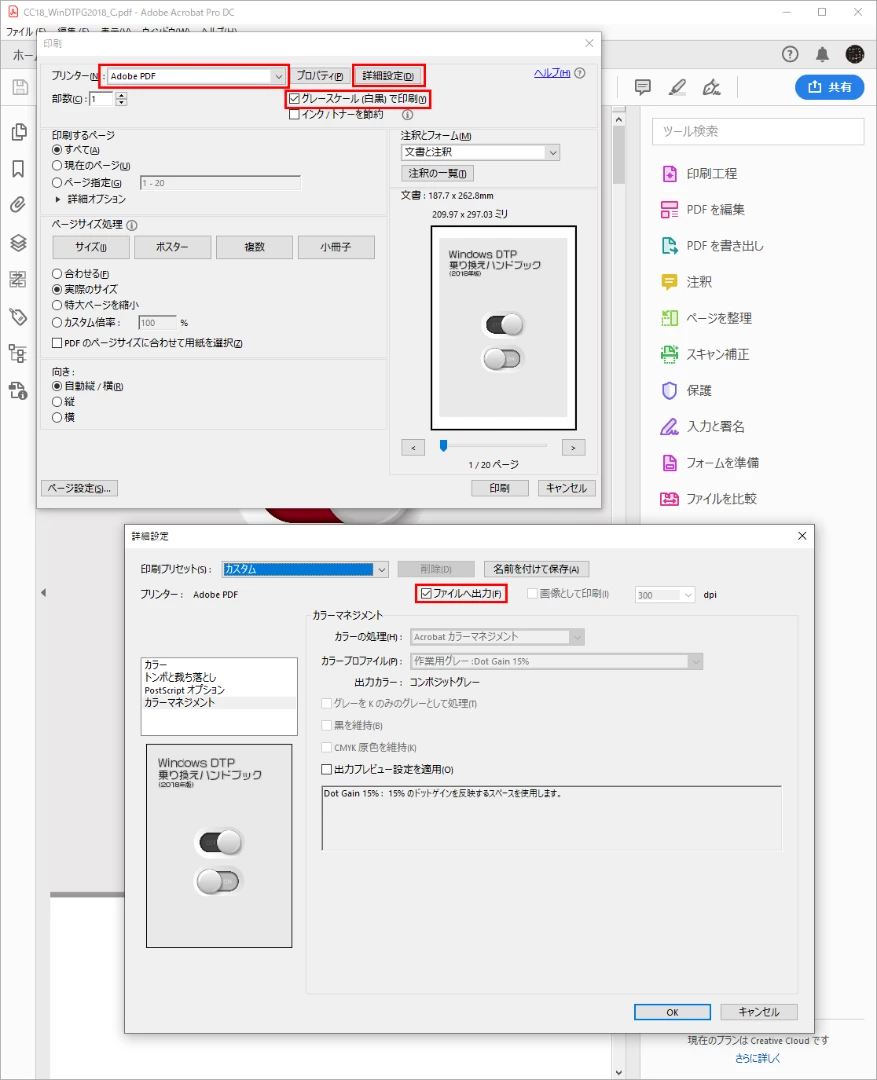
Task: Open the attachments paperclip sidebar icon
Action: click(18, 205)
